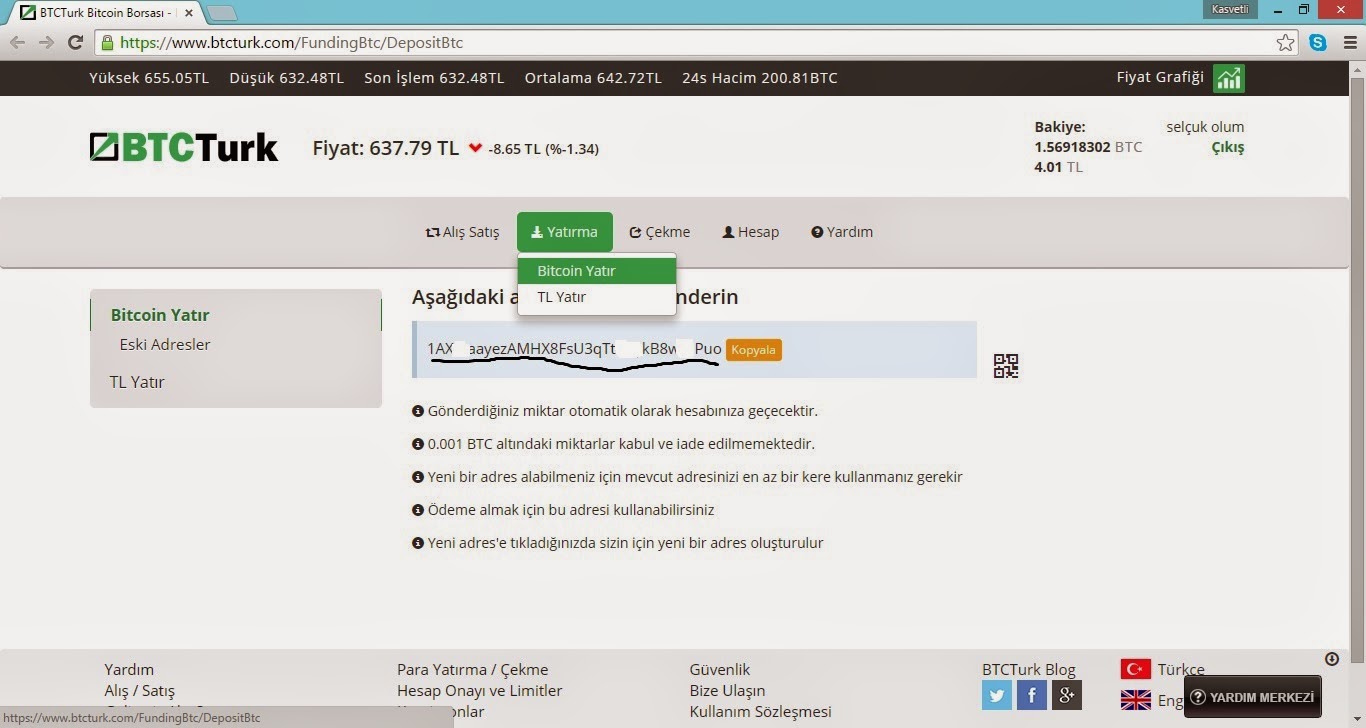The image size is (1366, 728).
Task: Click the Düşük 632.48TL ticker value
Action: (287, 78)
